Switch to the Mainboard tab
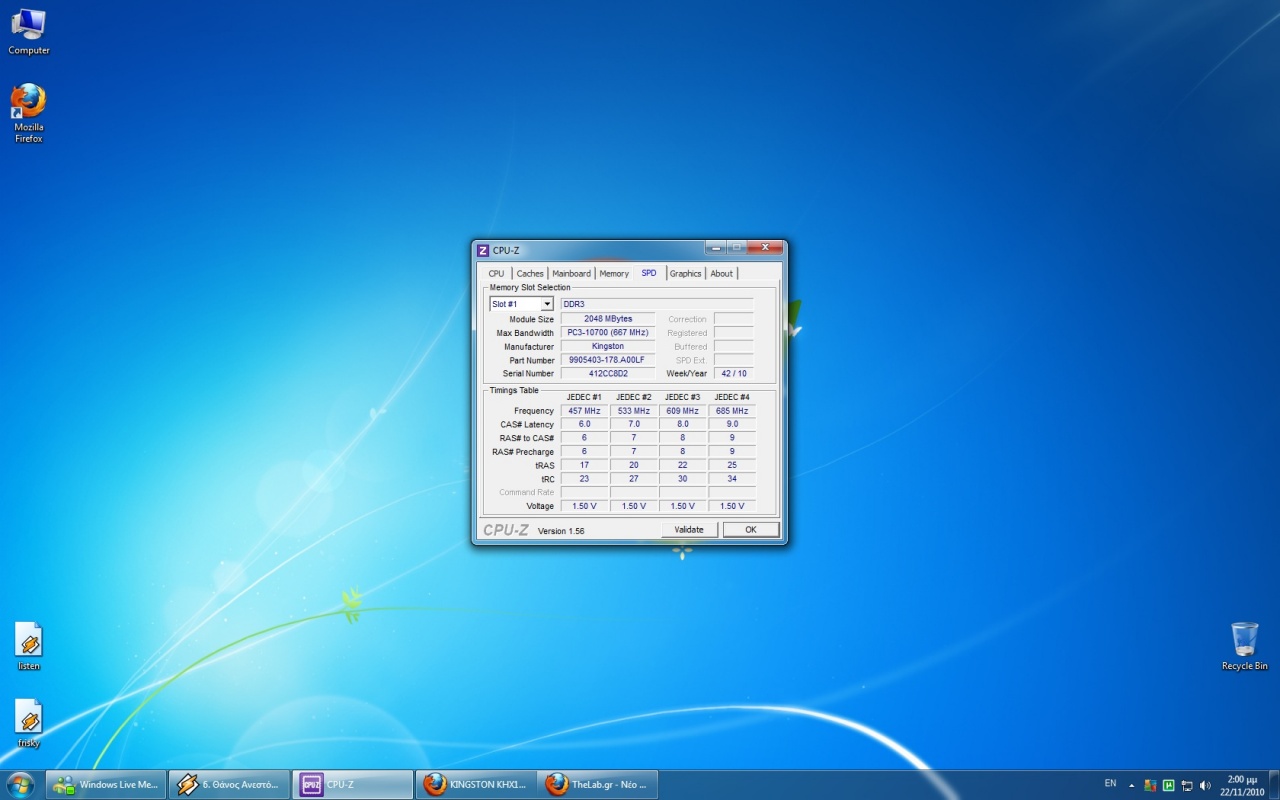1280x800 pixels. [x=571, y=273]
